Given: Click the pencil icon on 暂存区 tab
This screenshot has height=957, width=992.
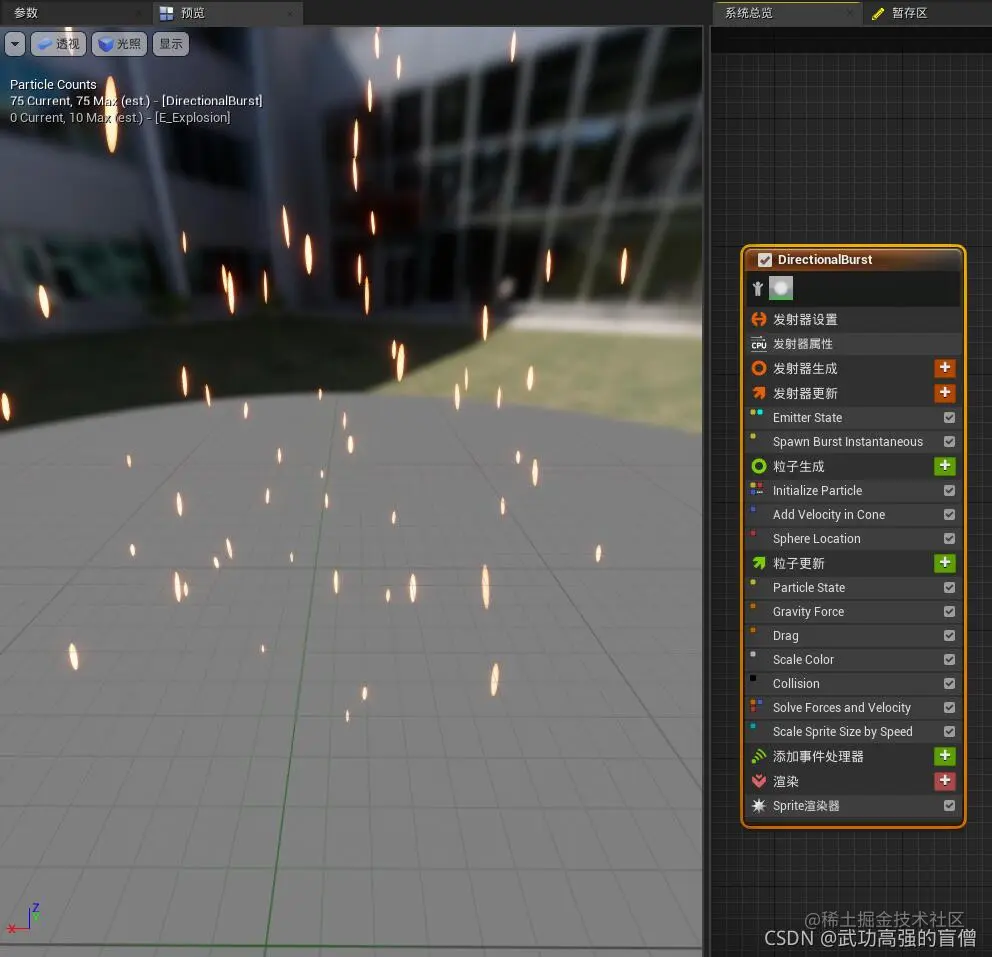Looking at the screenshot, I should (x=878, y=13).
